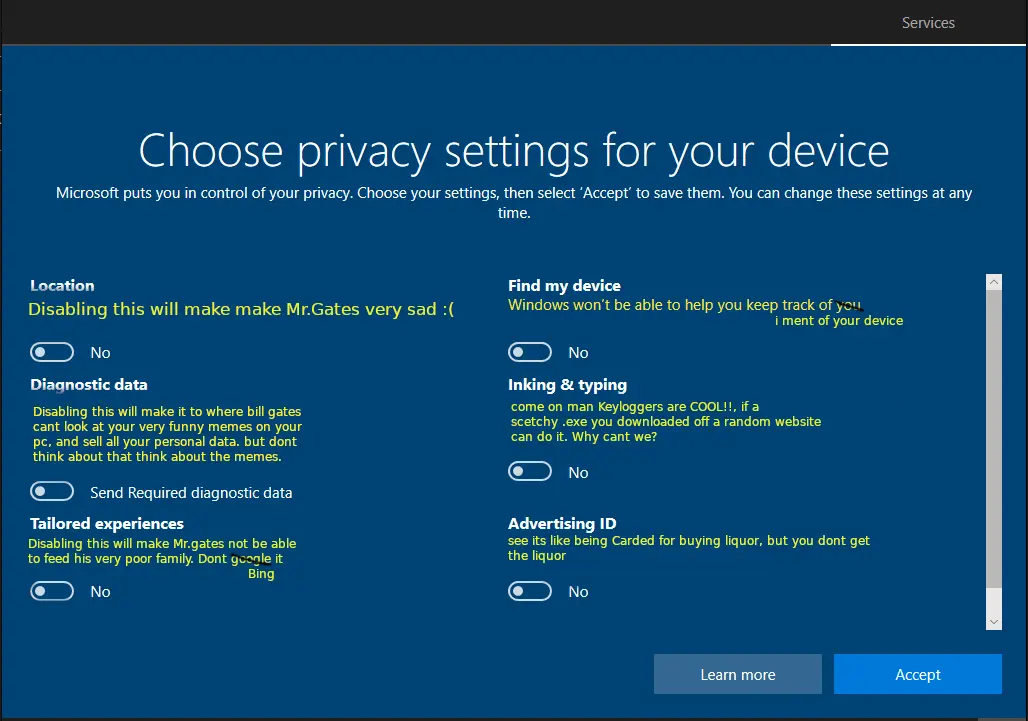Screen dimensions: 1028x721
Task: Click the scrollbar up arrow
Action: [993, 283]
